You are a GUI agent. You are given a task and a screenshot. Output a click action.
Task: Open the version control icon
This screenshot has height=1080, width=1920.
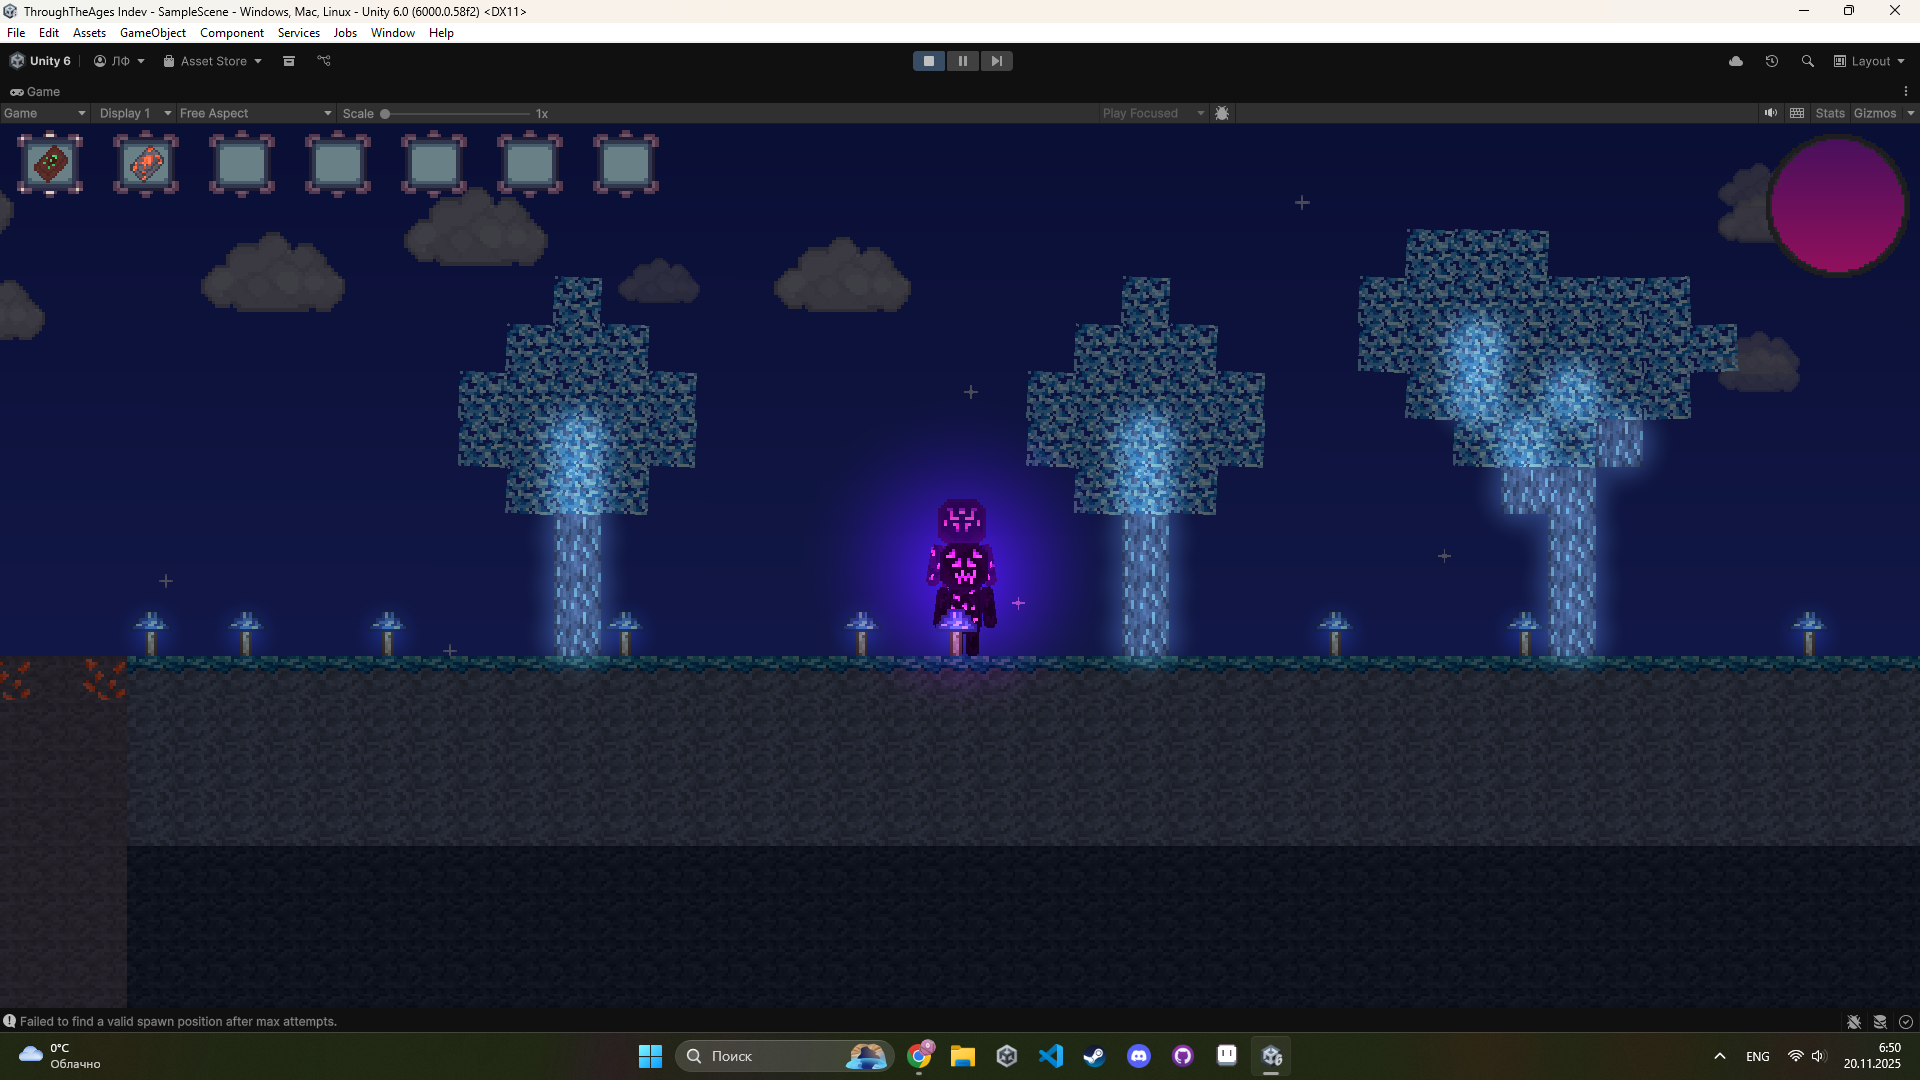tap(324, 61)
